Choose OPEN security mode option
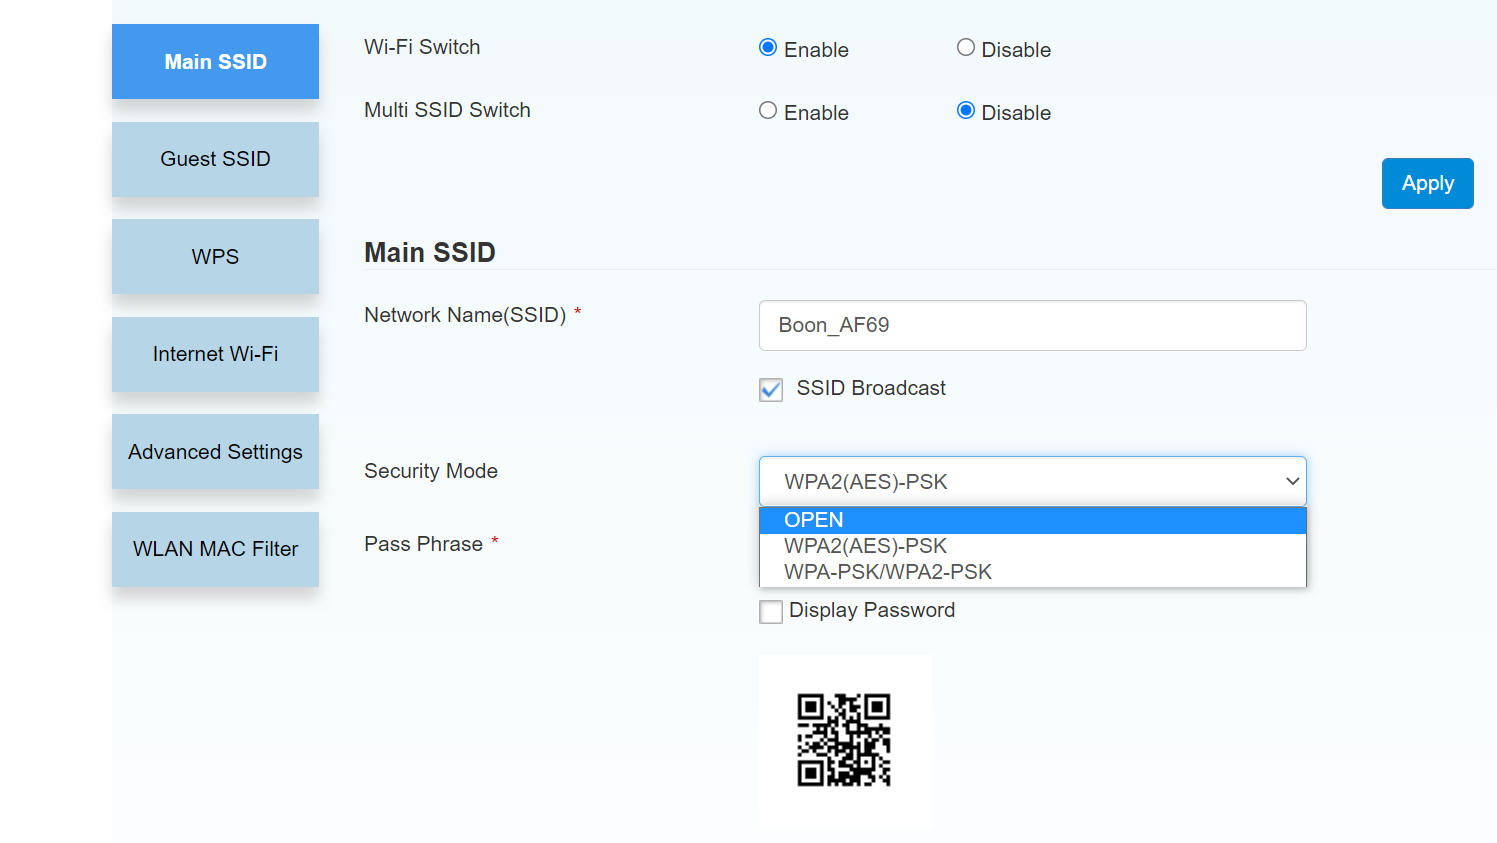 pyautogui.click(x=1032, y=520)
